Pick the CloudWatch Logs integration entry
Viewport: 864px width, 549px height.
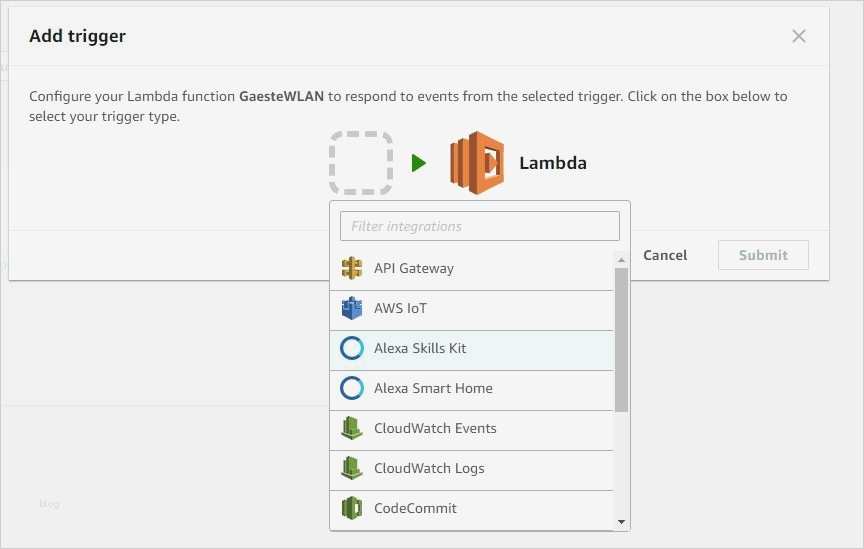(x=471, y=468)
